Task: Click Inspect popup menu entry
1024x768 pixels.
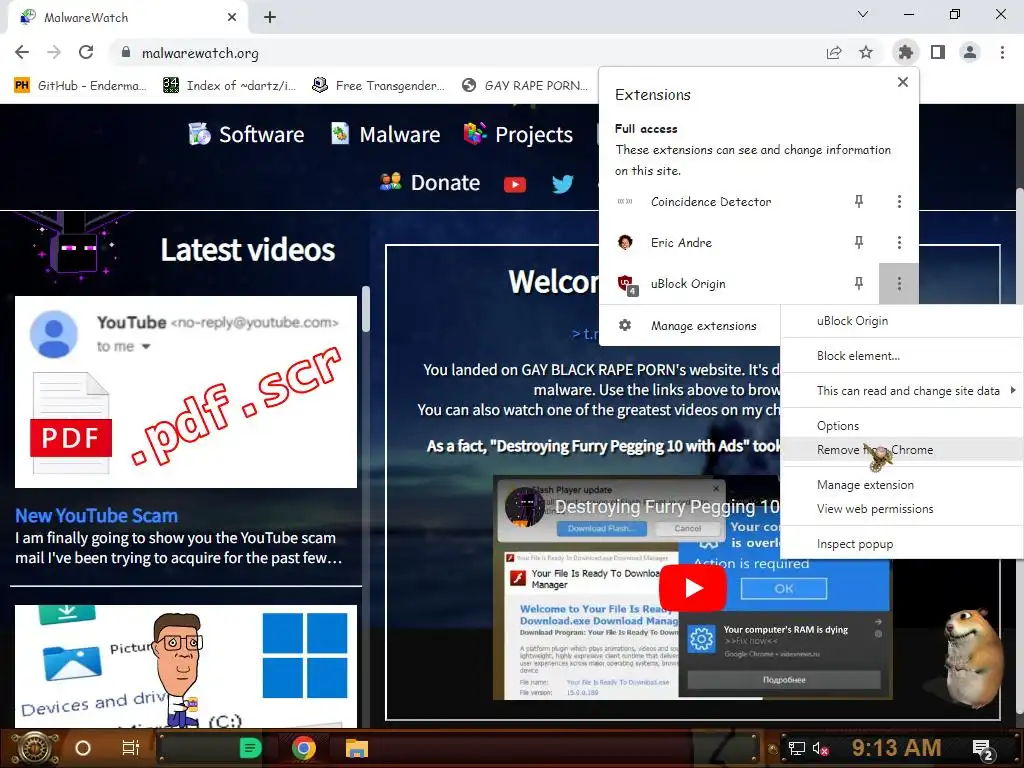Action: tap(901, 544)
